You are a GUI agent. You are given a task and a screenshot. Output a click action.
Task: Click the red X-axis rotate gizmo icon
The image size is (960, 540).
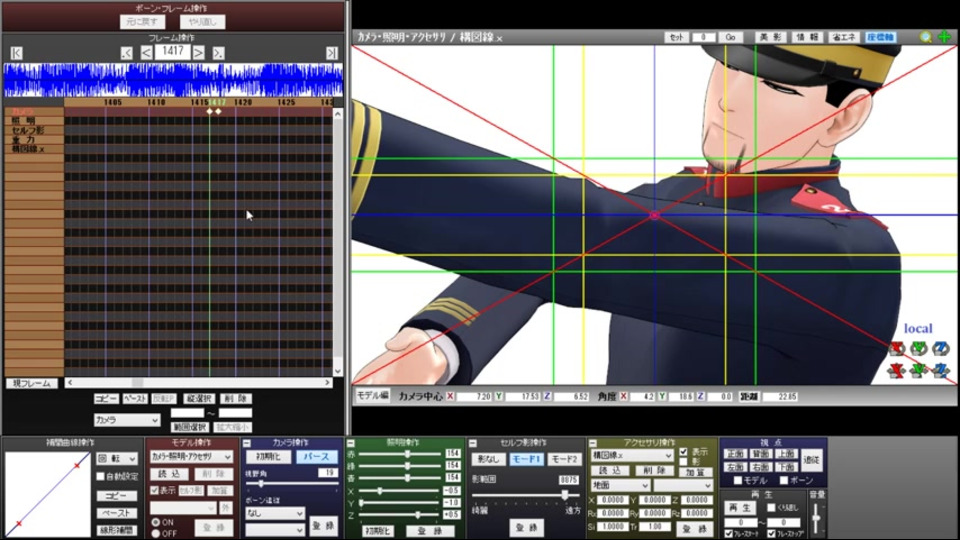(897, 349)
